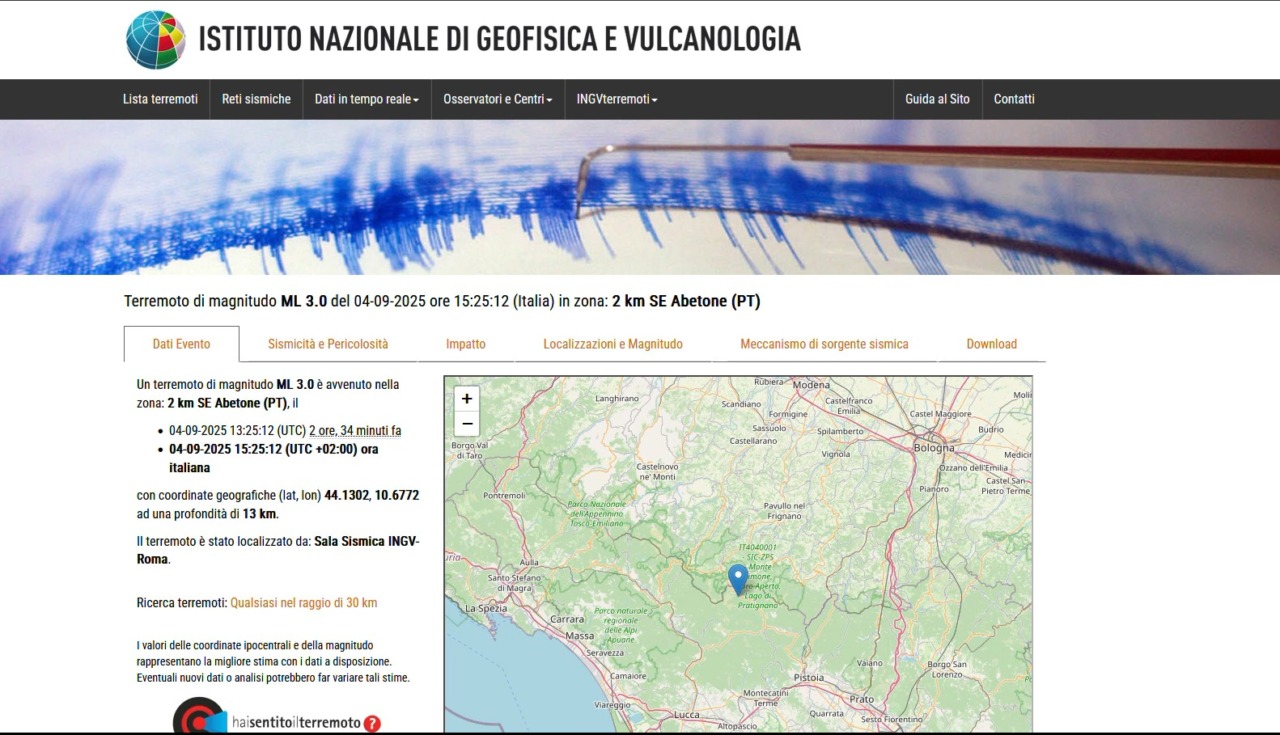1280x735 pixels.
Task: Open Lista terremoti page
Action: [160, 99]
